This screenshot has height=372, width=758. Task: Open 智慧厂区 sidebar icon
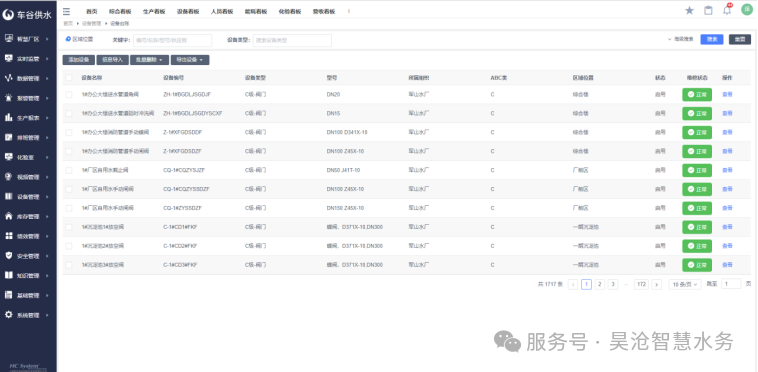tap(8, 39)
